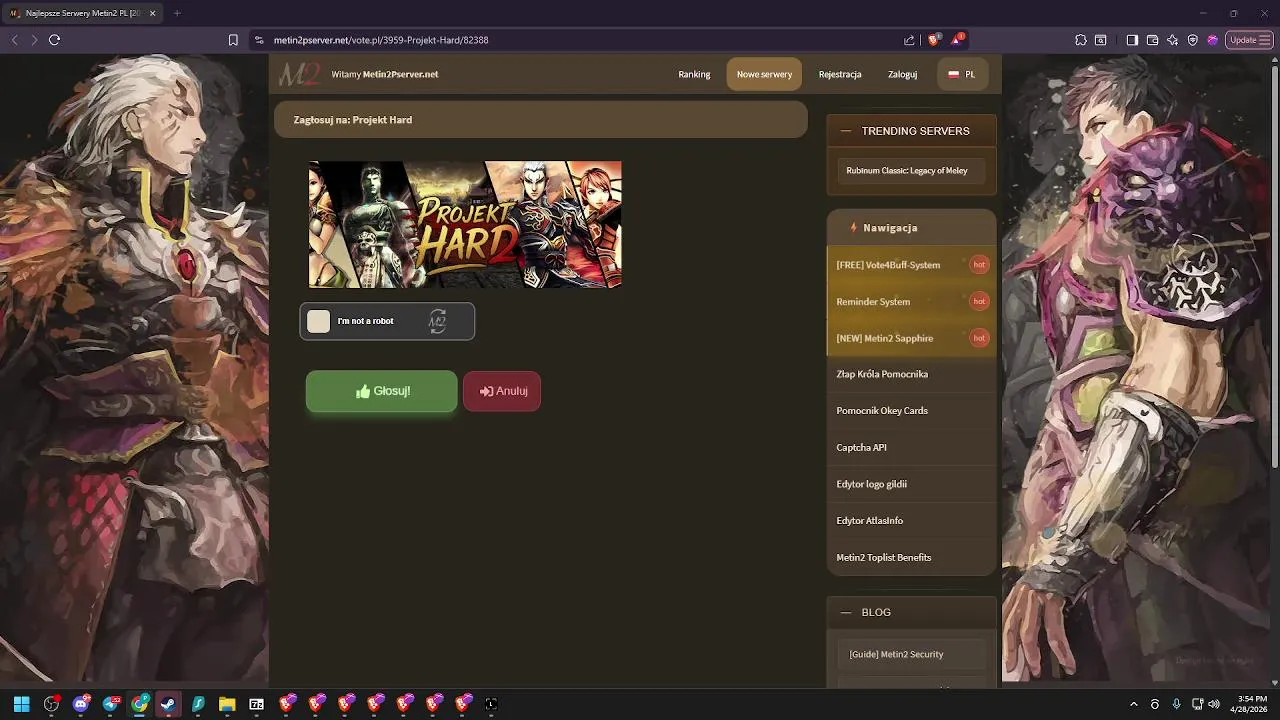
Task: Reload the page
Action: (54, 40)
